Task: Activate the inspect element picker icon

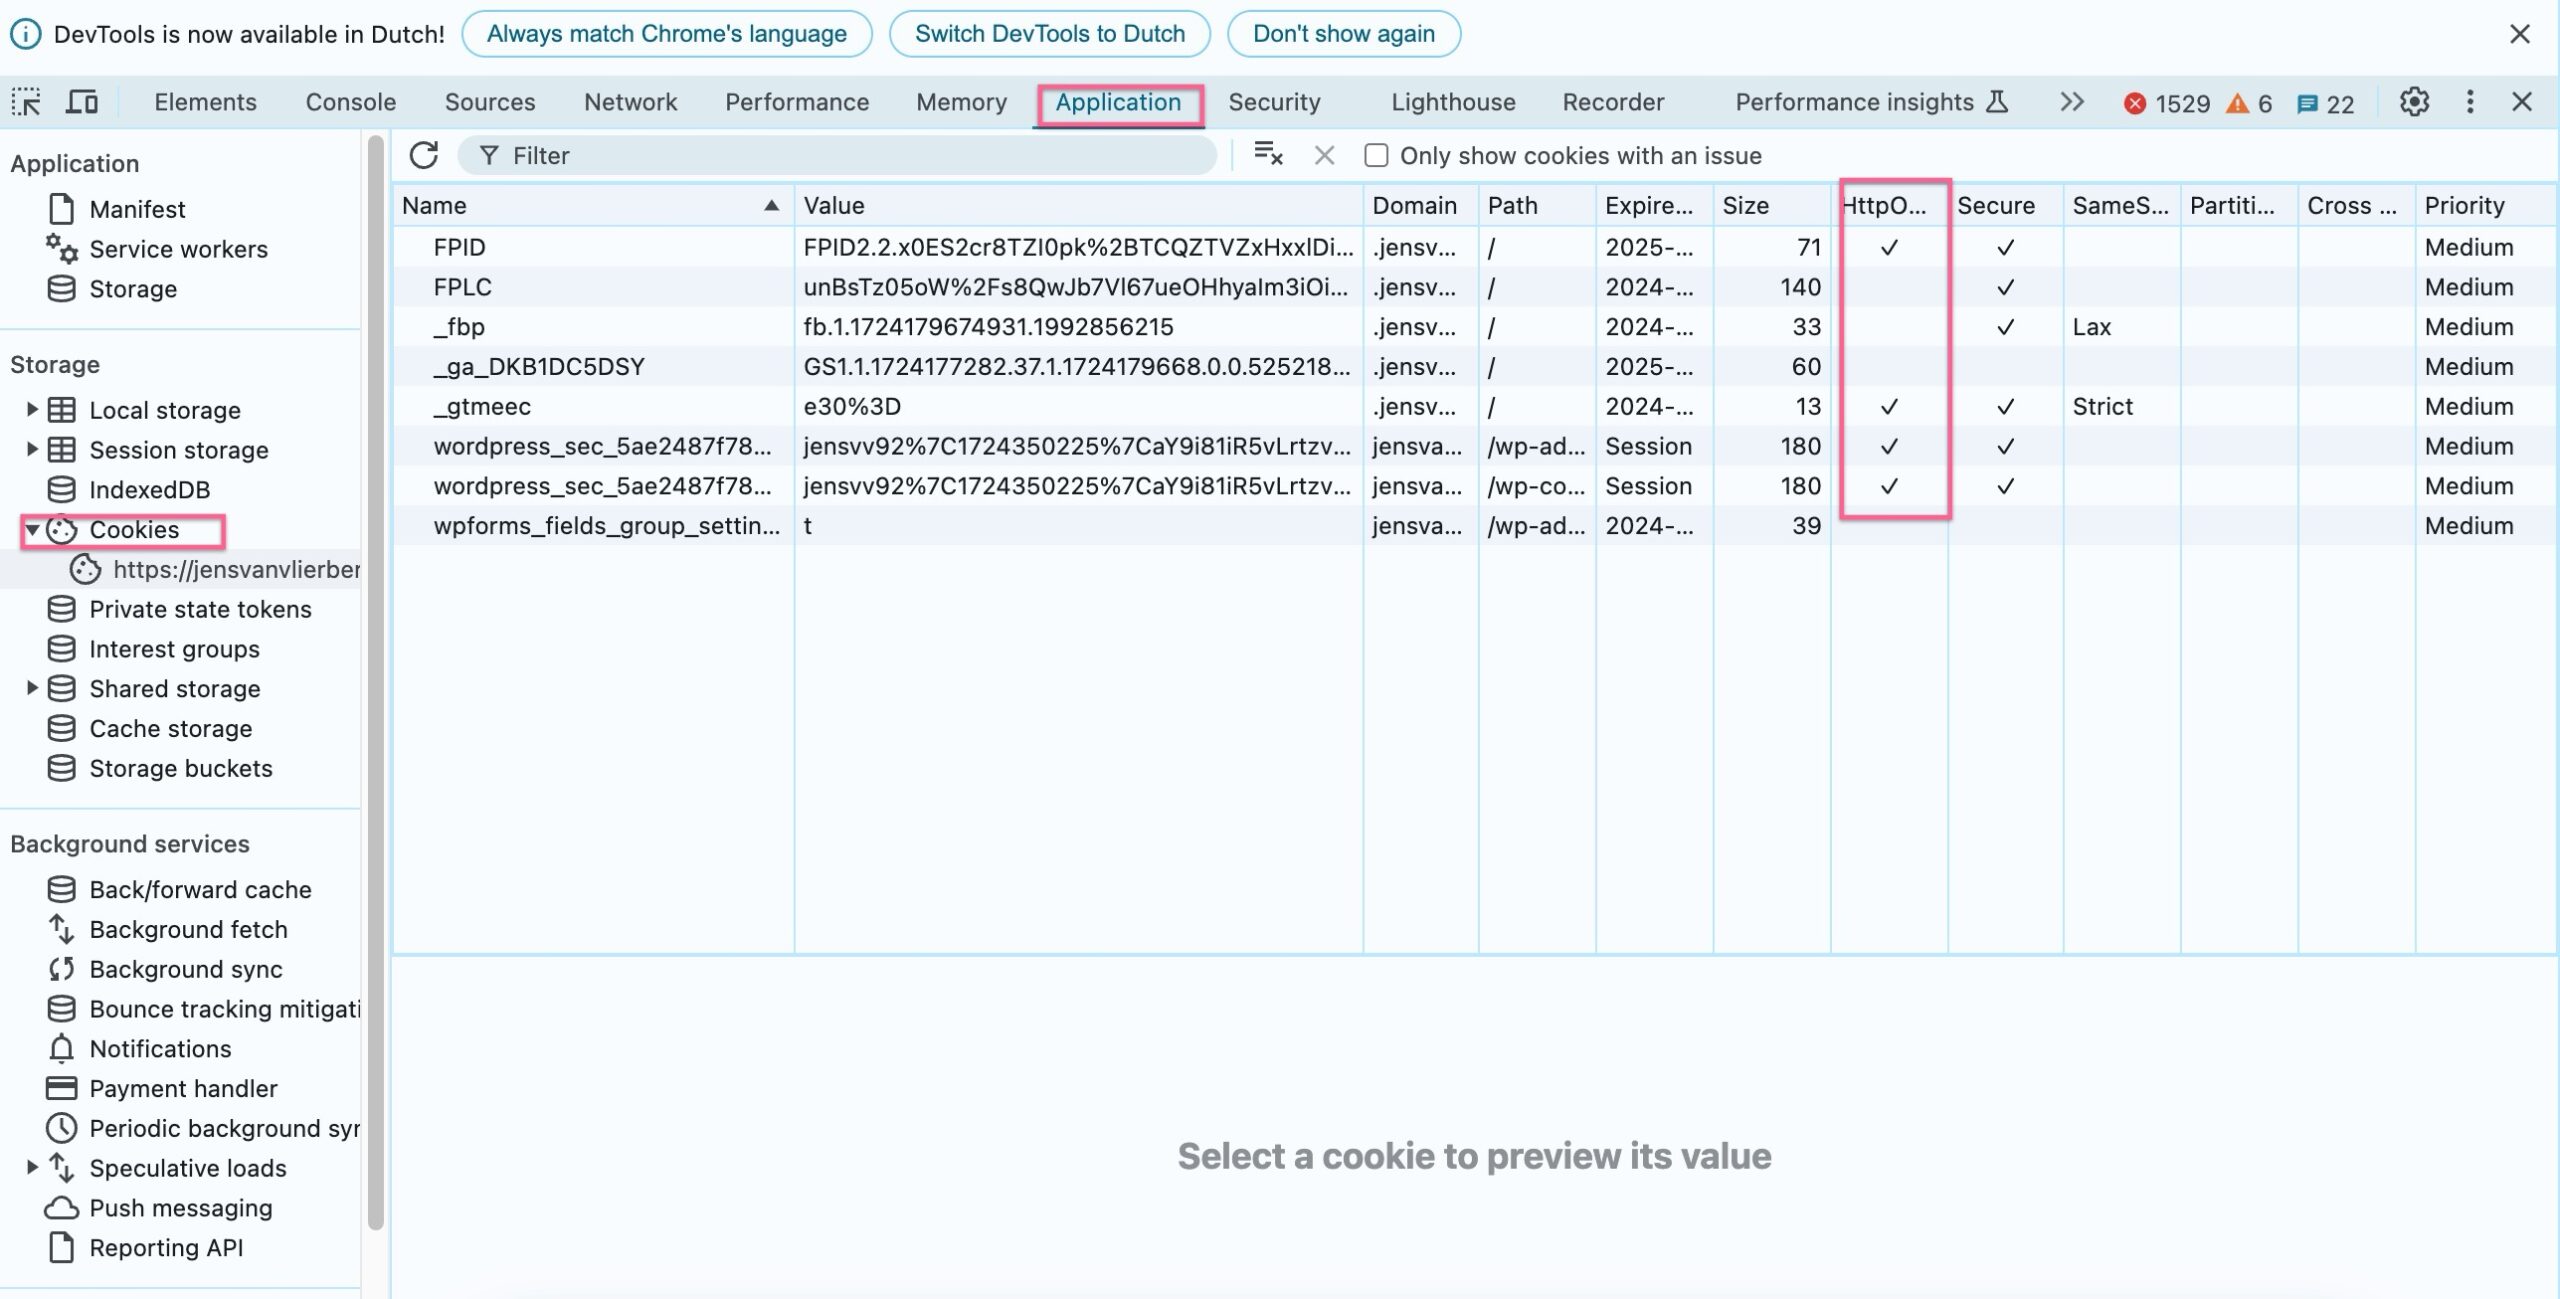Action: tap(26, 102)
